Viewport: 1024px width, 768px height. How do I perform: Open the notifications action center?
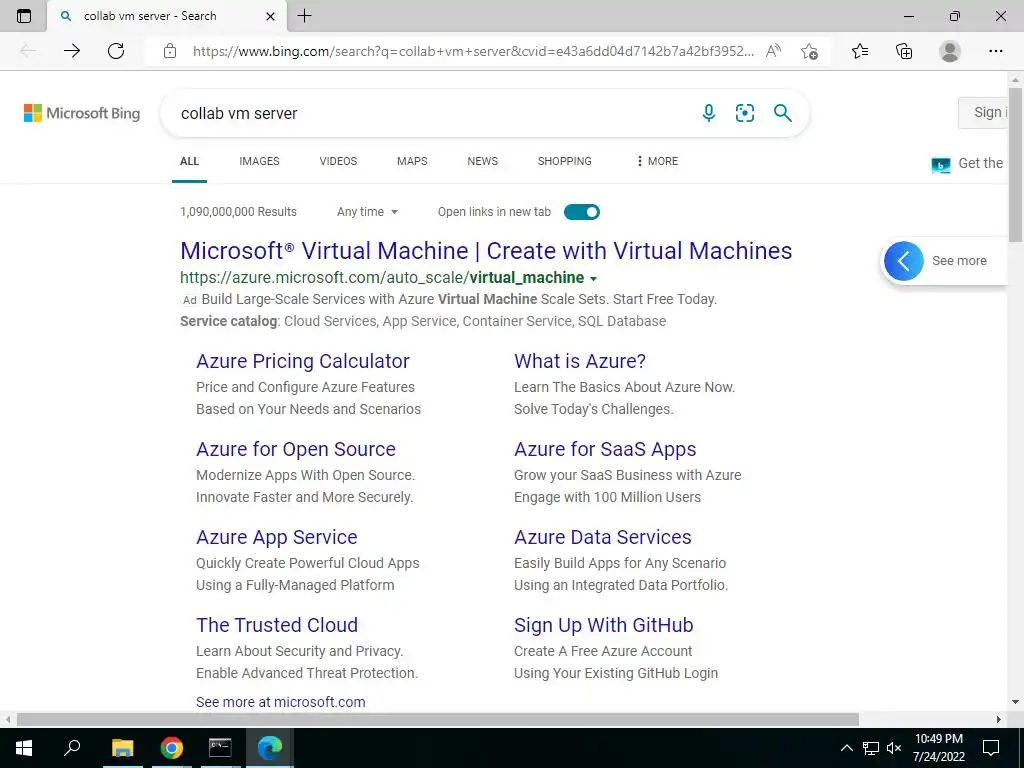[x=991, y=748]
